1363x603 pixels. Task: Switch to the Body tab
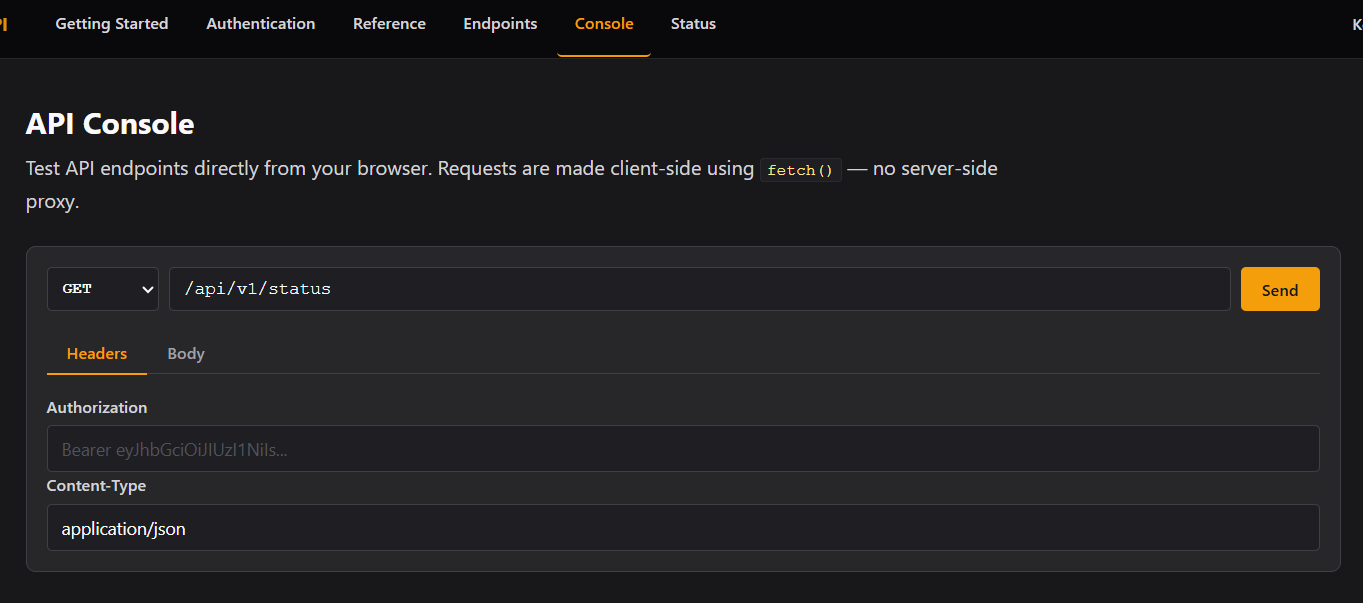click(x=186, y=354)
